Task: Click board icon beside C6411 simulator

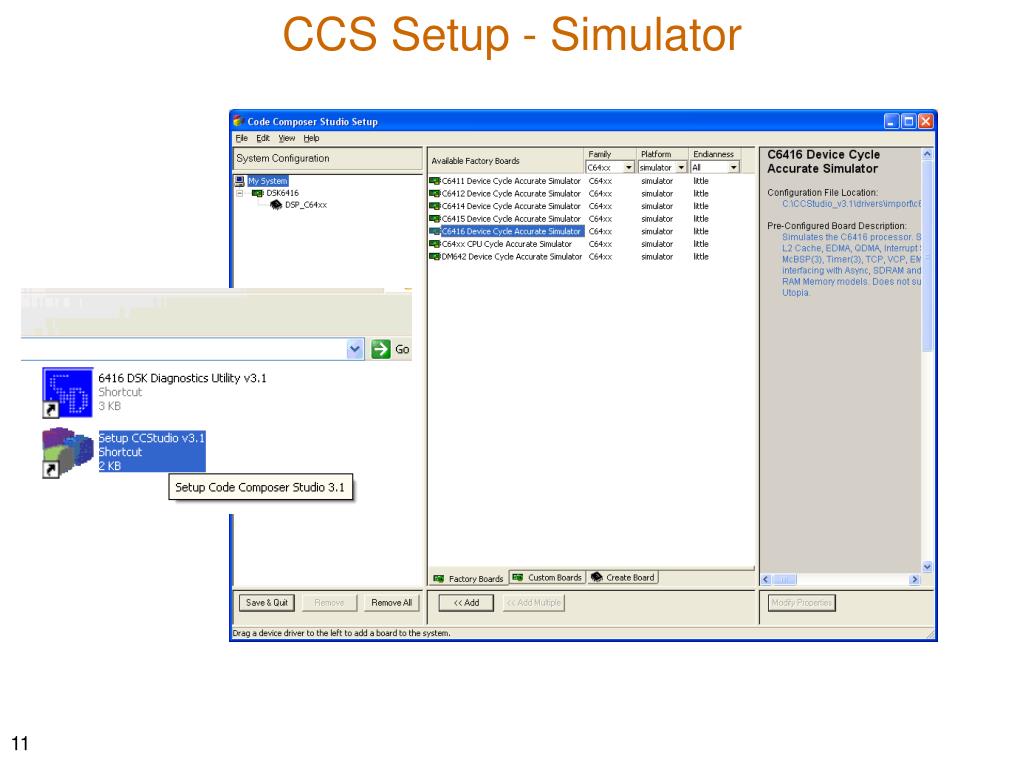Action: tap(434, 181)
